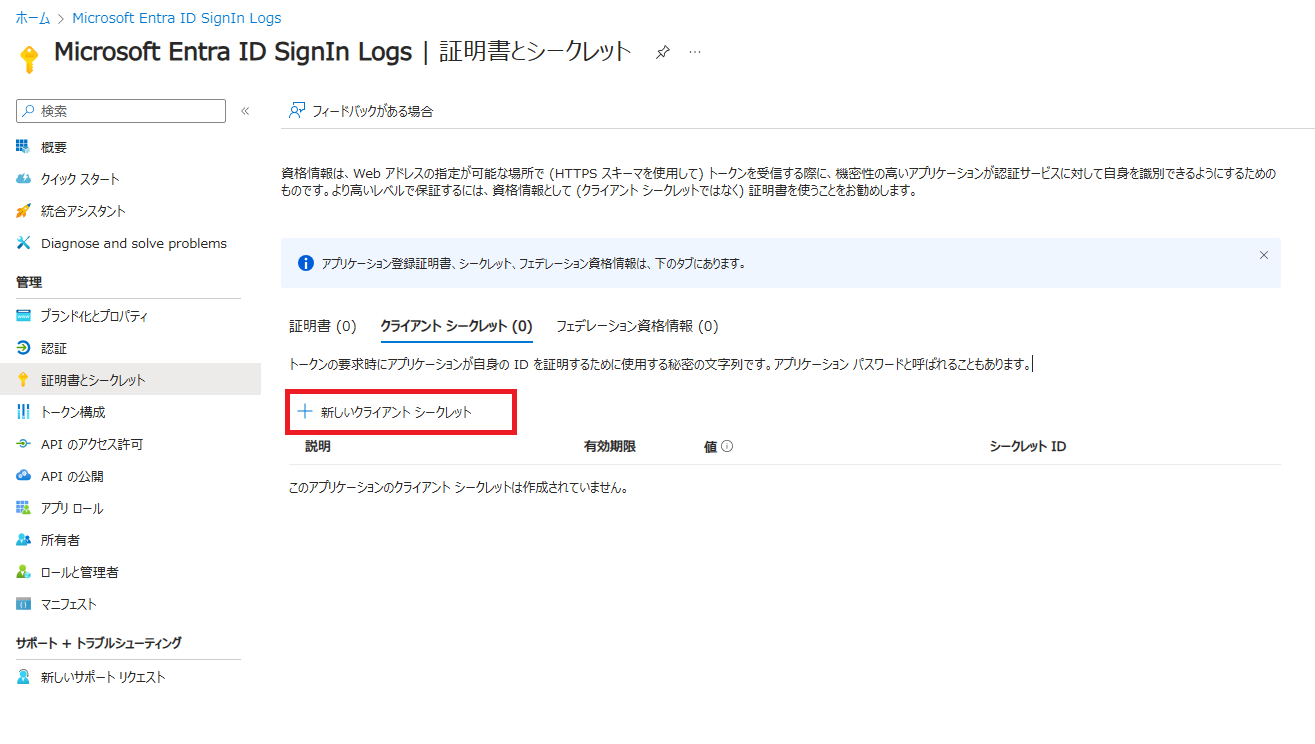Viewport: 1315px width, 744px height.
Task: Open the フェデレーション資格情報 (0) tab
Action: 637,326
